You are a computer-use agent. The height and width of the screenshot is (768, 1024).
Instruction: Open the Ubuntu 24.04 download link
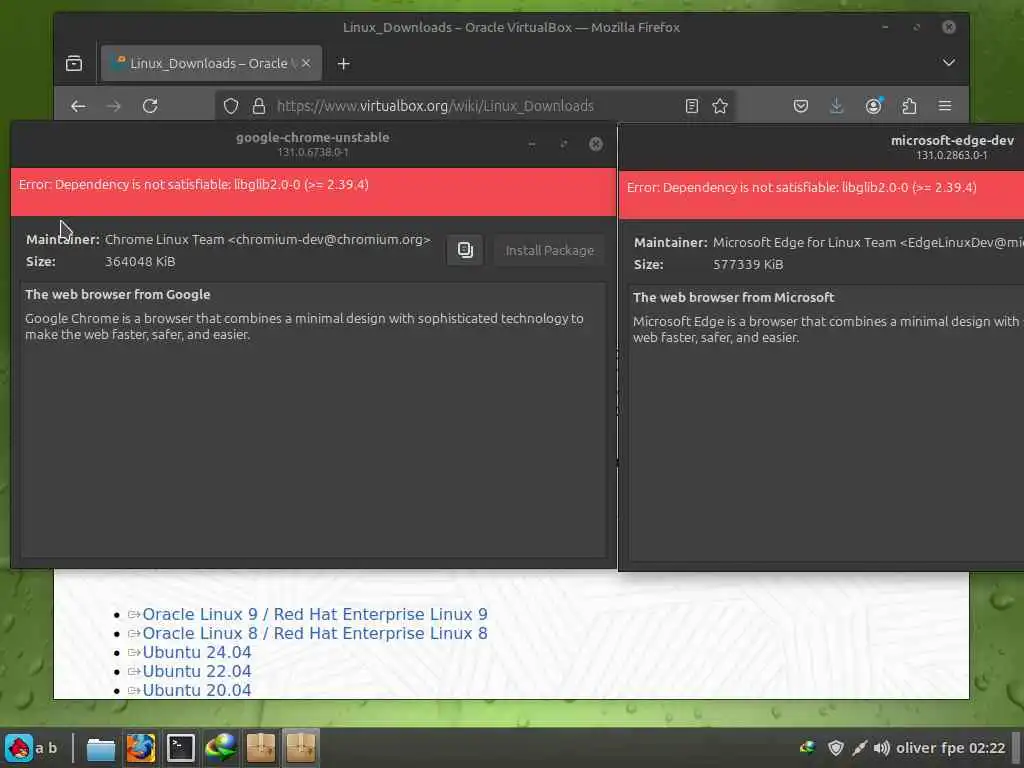[197, 652]
